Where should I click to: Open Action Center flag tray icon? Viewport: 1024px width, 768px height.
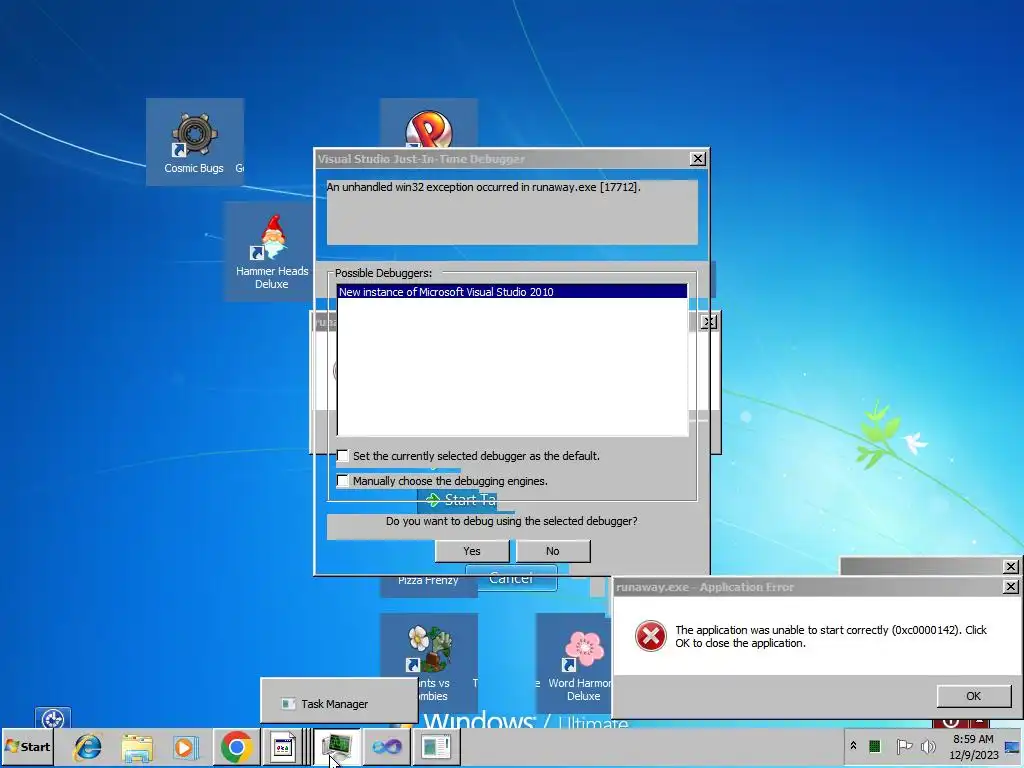click(904, 746)
